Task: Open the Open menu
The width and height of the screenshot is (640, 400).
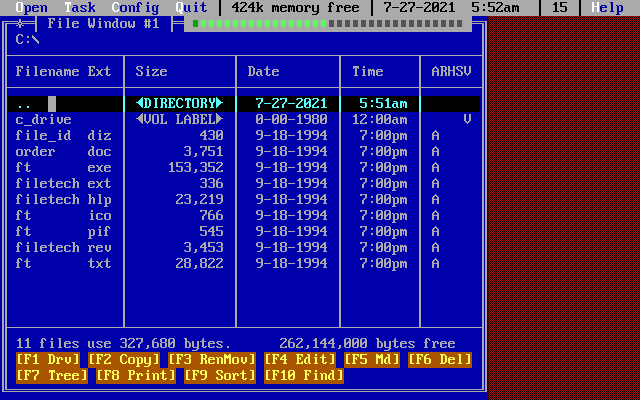Action: pyautogui.click(x=31, y=8)
